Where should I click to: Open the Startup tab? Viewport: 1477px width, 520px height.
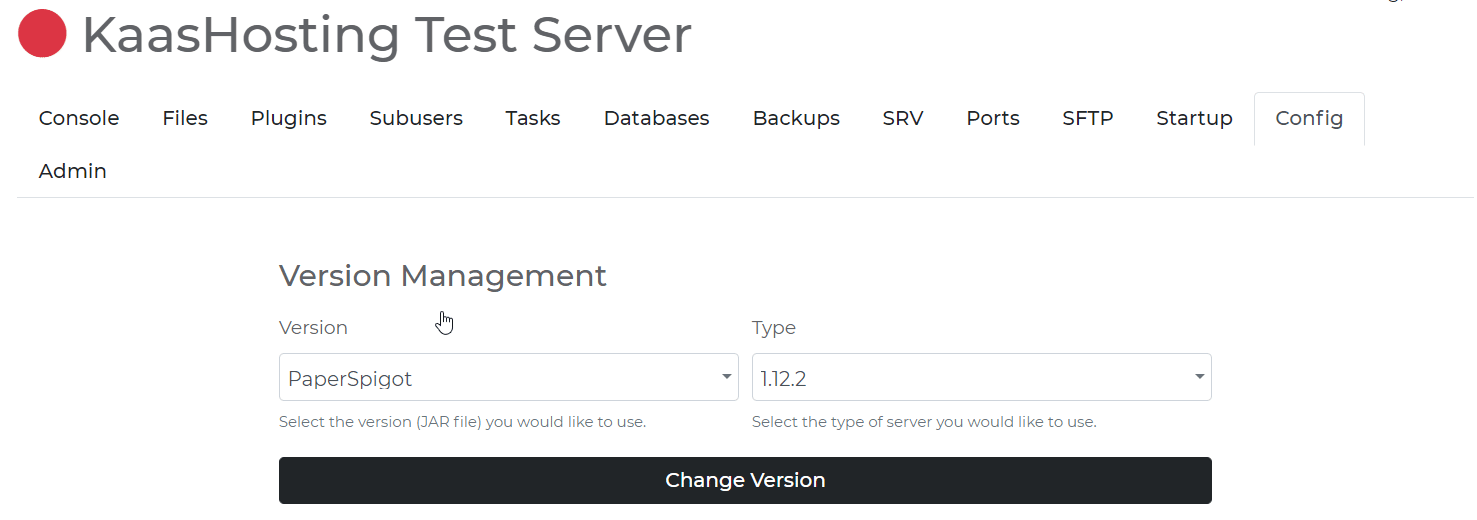[x=1194, y=118]
